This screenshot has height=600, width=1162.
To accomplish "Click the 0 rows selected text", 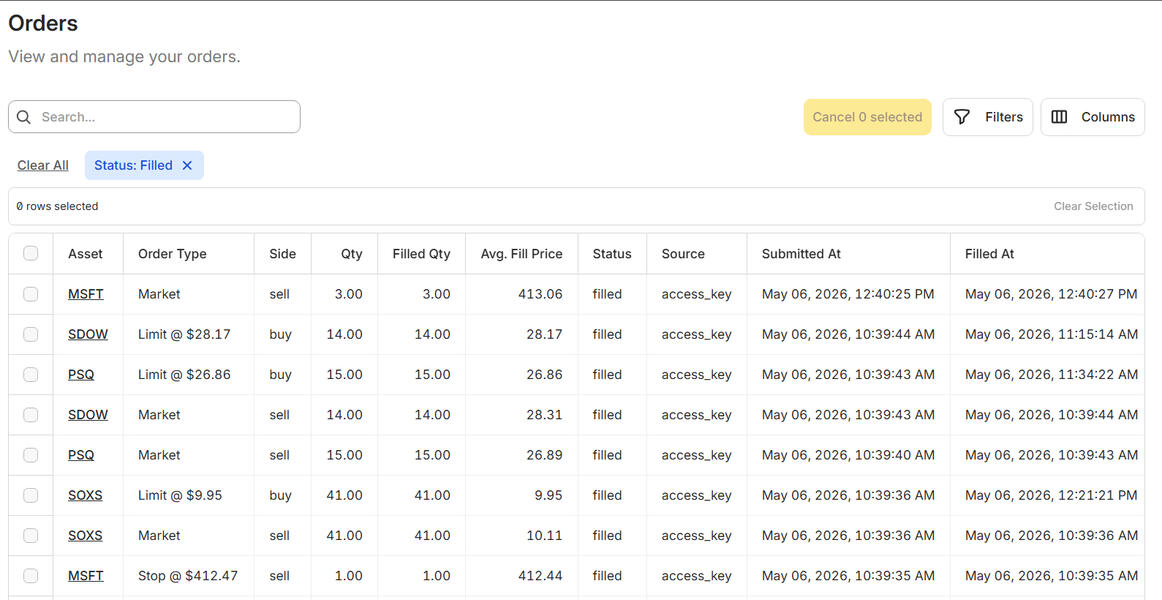I will pyautogui.click(x=57, y=206).
